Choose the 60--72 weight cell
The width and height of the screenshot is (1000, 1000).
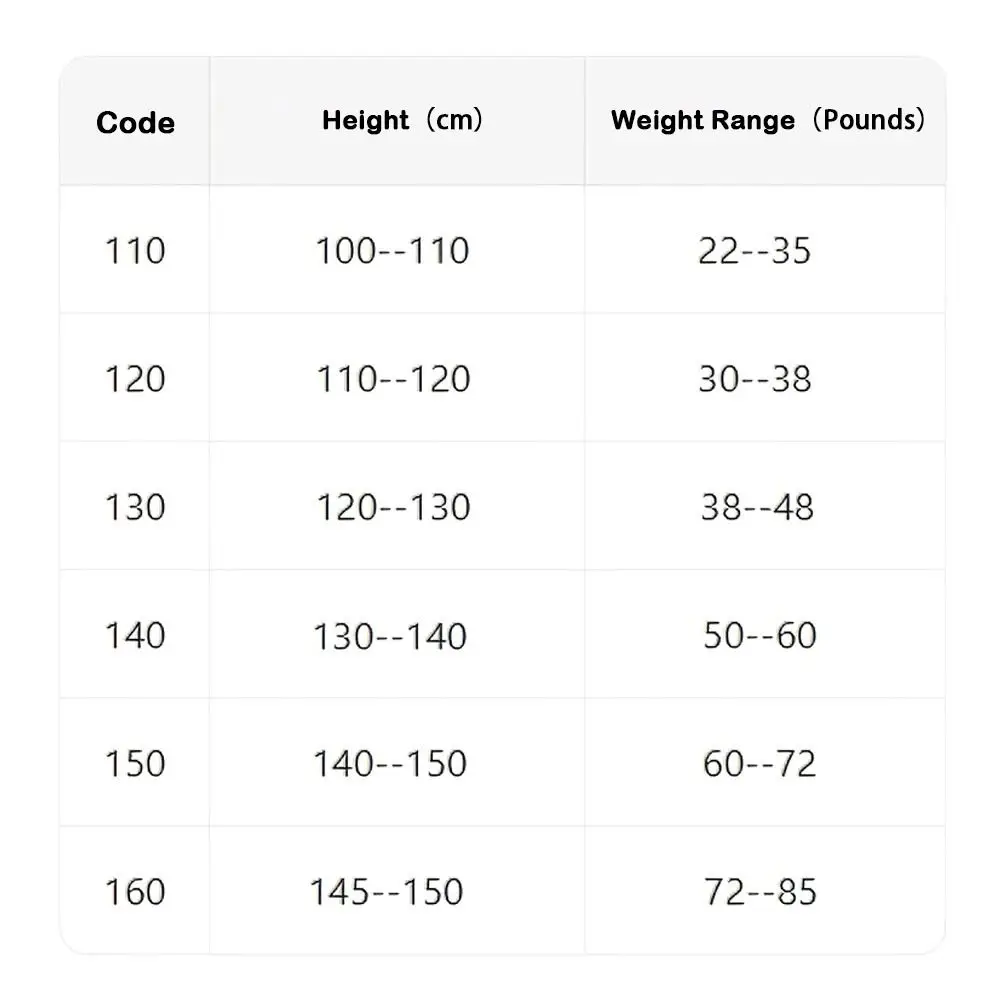[x=759, y=764]
